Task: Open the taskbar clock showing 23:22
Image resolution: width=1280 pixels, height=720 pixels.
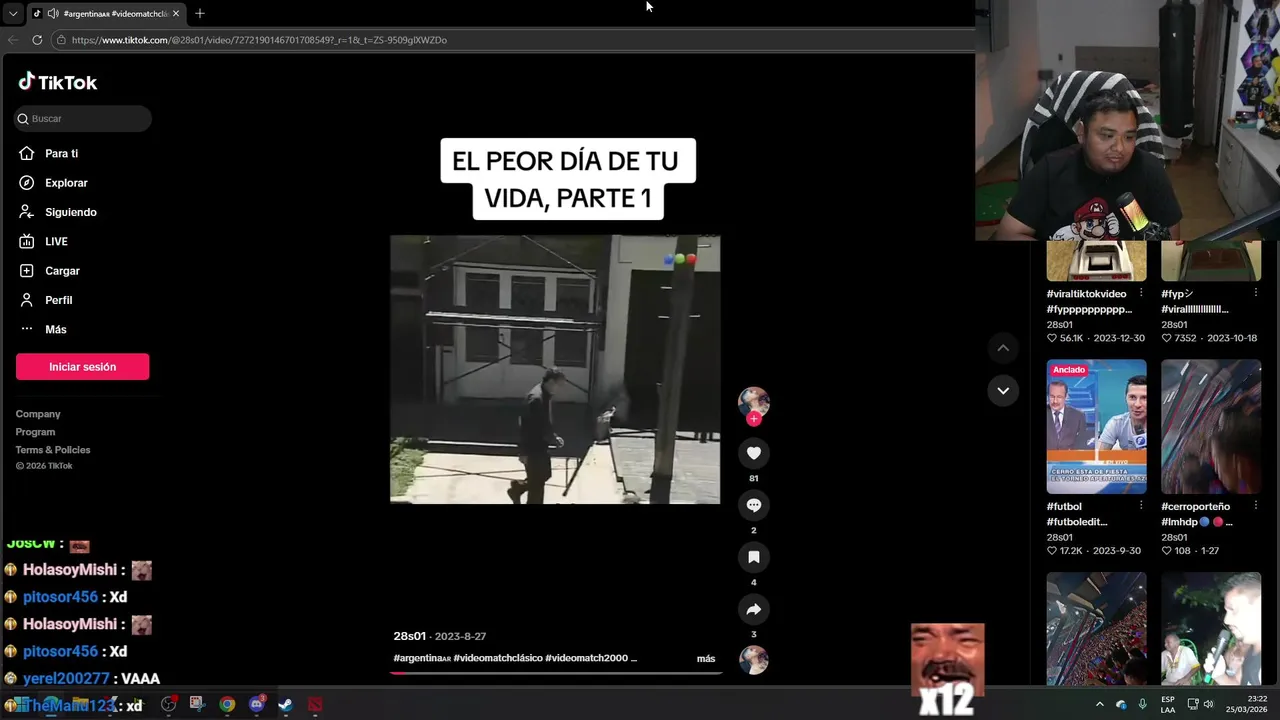Action: pyautogui.click(x=1247, y=704)
